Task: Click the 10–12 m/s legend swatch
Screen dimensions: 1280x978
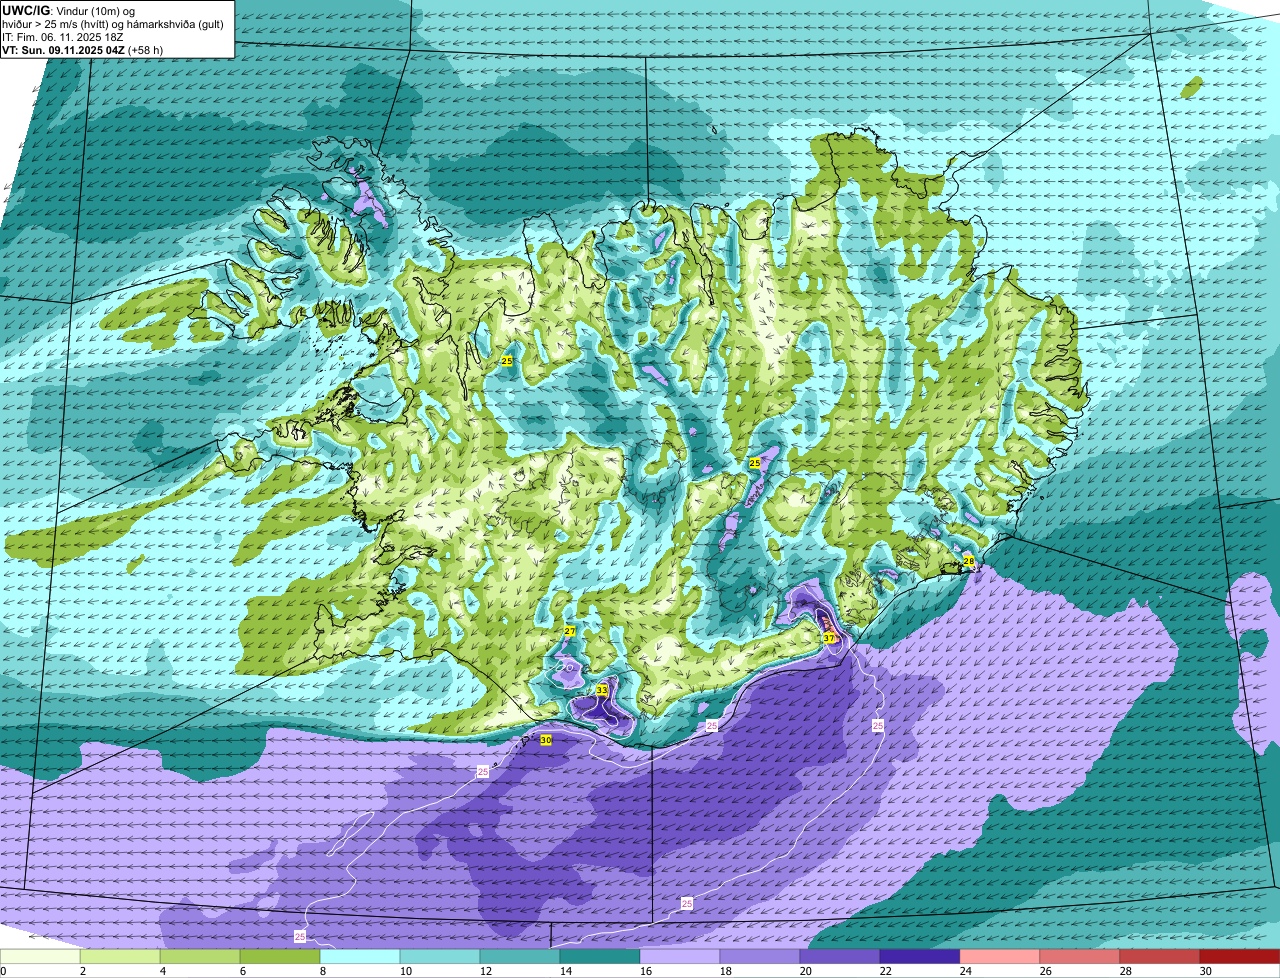Action: [440, 956]
